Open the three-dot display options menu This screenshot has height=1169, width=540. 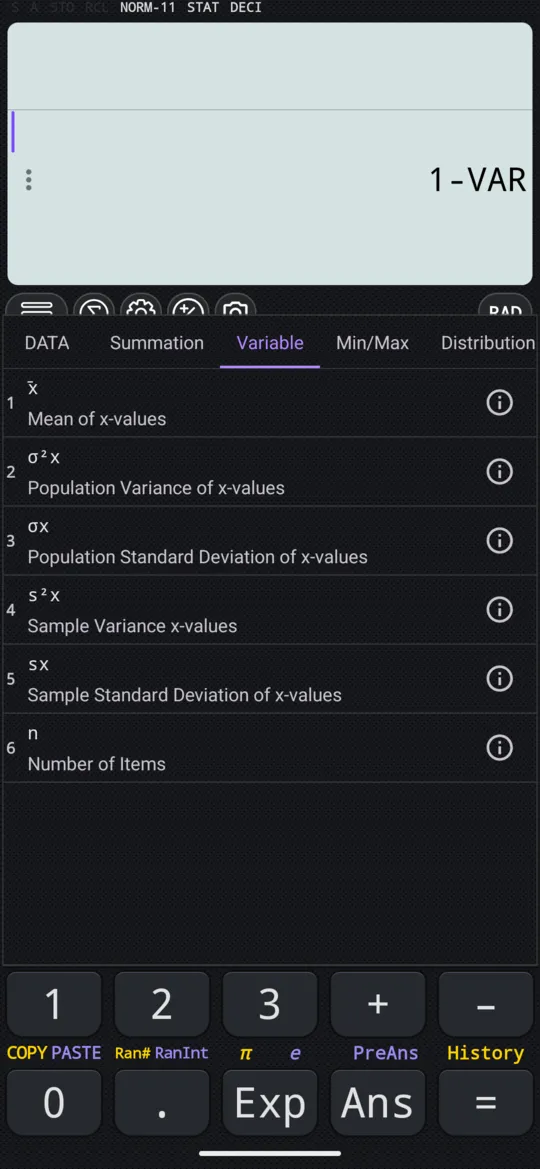(x=28, y=180)
